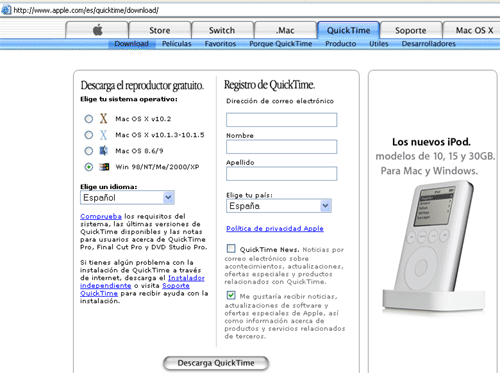Open the Store tab
The width and height of the screenshot is (500, 373).
tap(160, 30)
